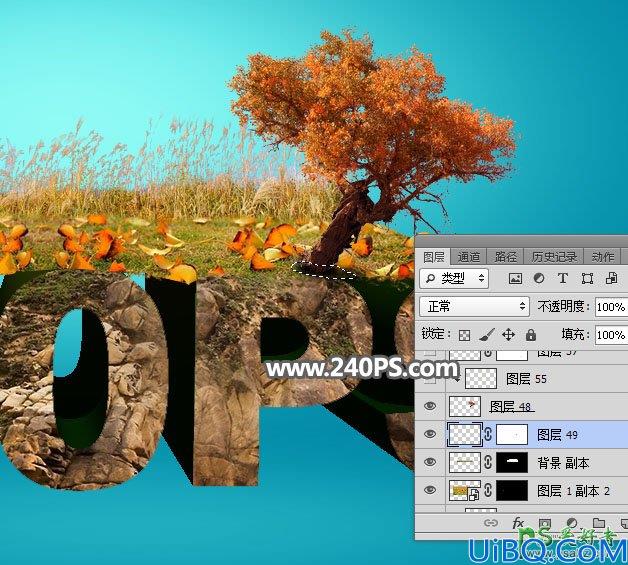
Task: Enable lock image pixels brush icon
Action: 486,334
